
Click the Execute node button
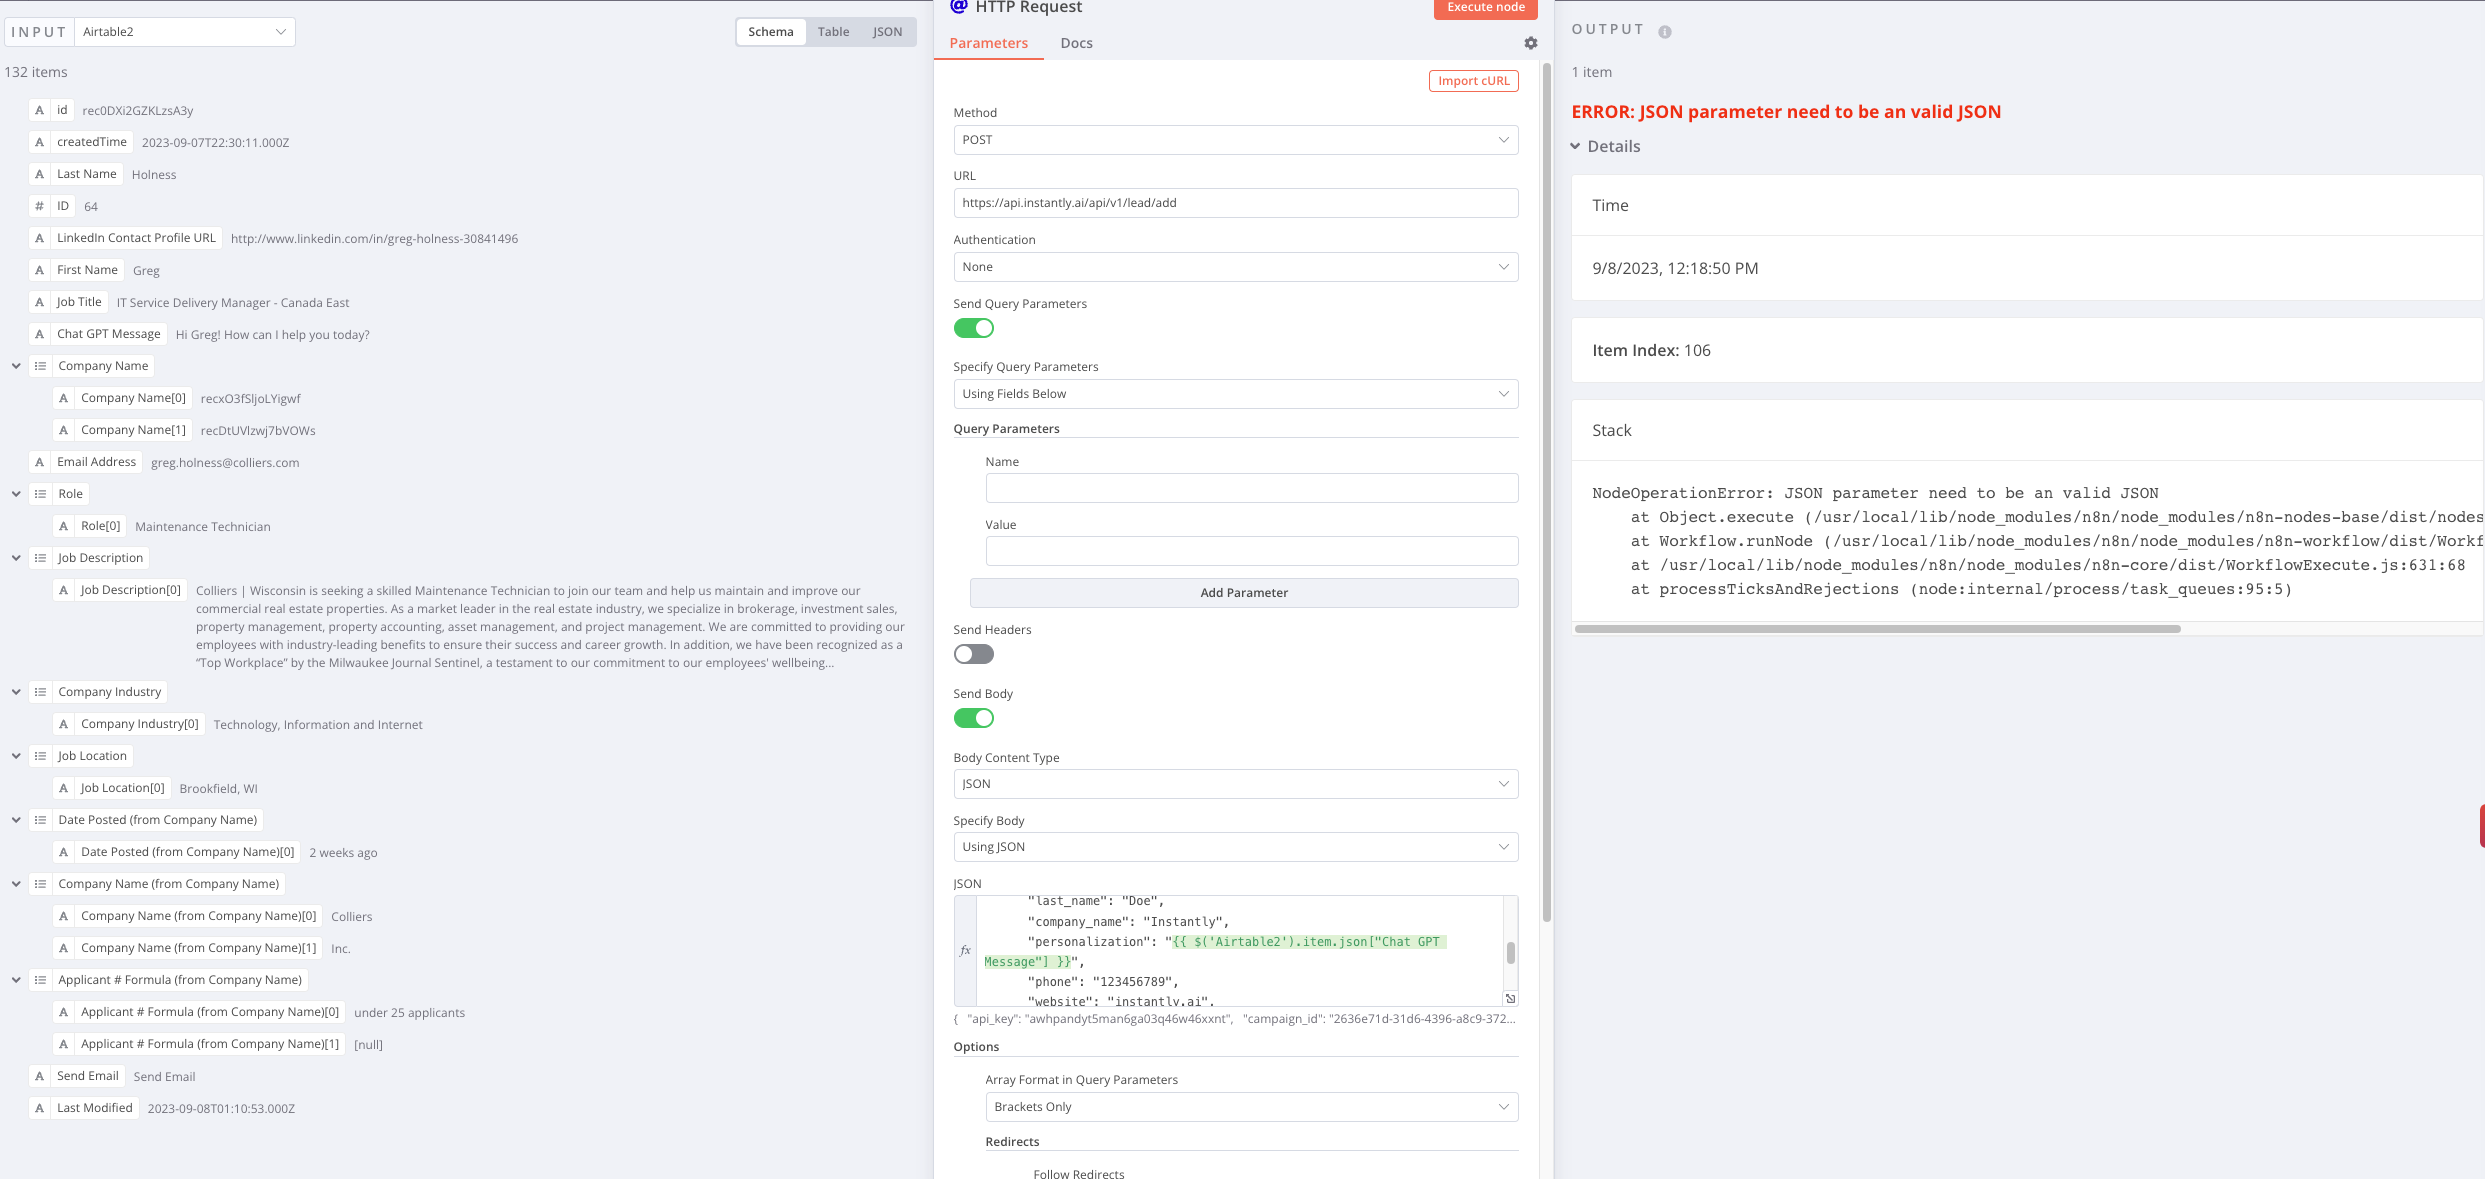coord(1485,8)
